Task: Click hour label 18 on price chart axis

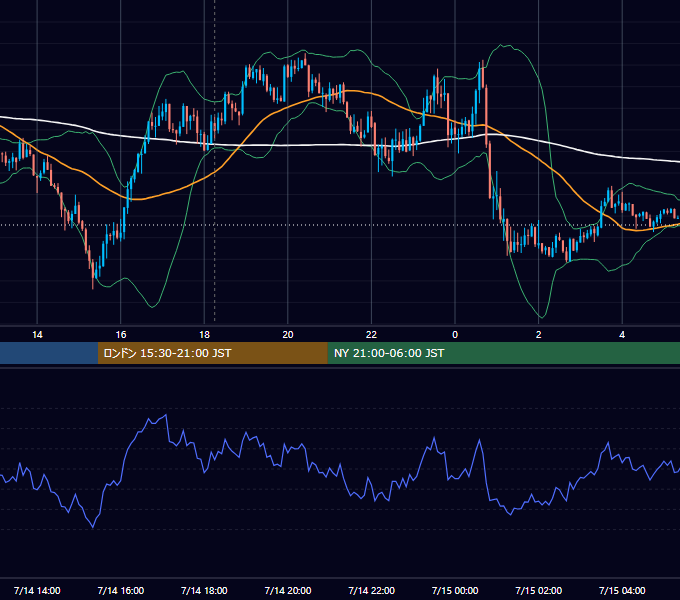Action: 204,334
